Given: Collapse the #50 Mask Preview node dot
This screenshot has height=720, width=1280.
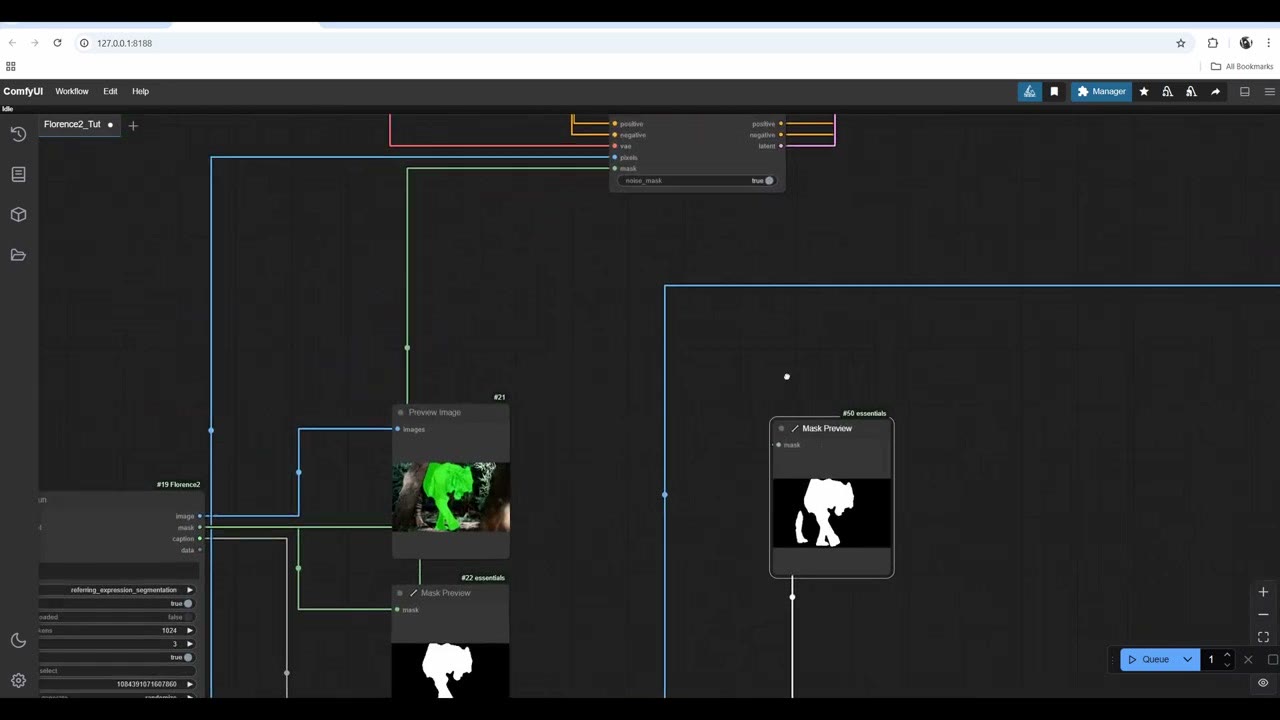Looking at the screenshot, I should pyautogui.click(x=782, y=428).
